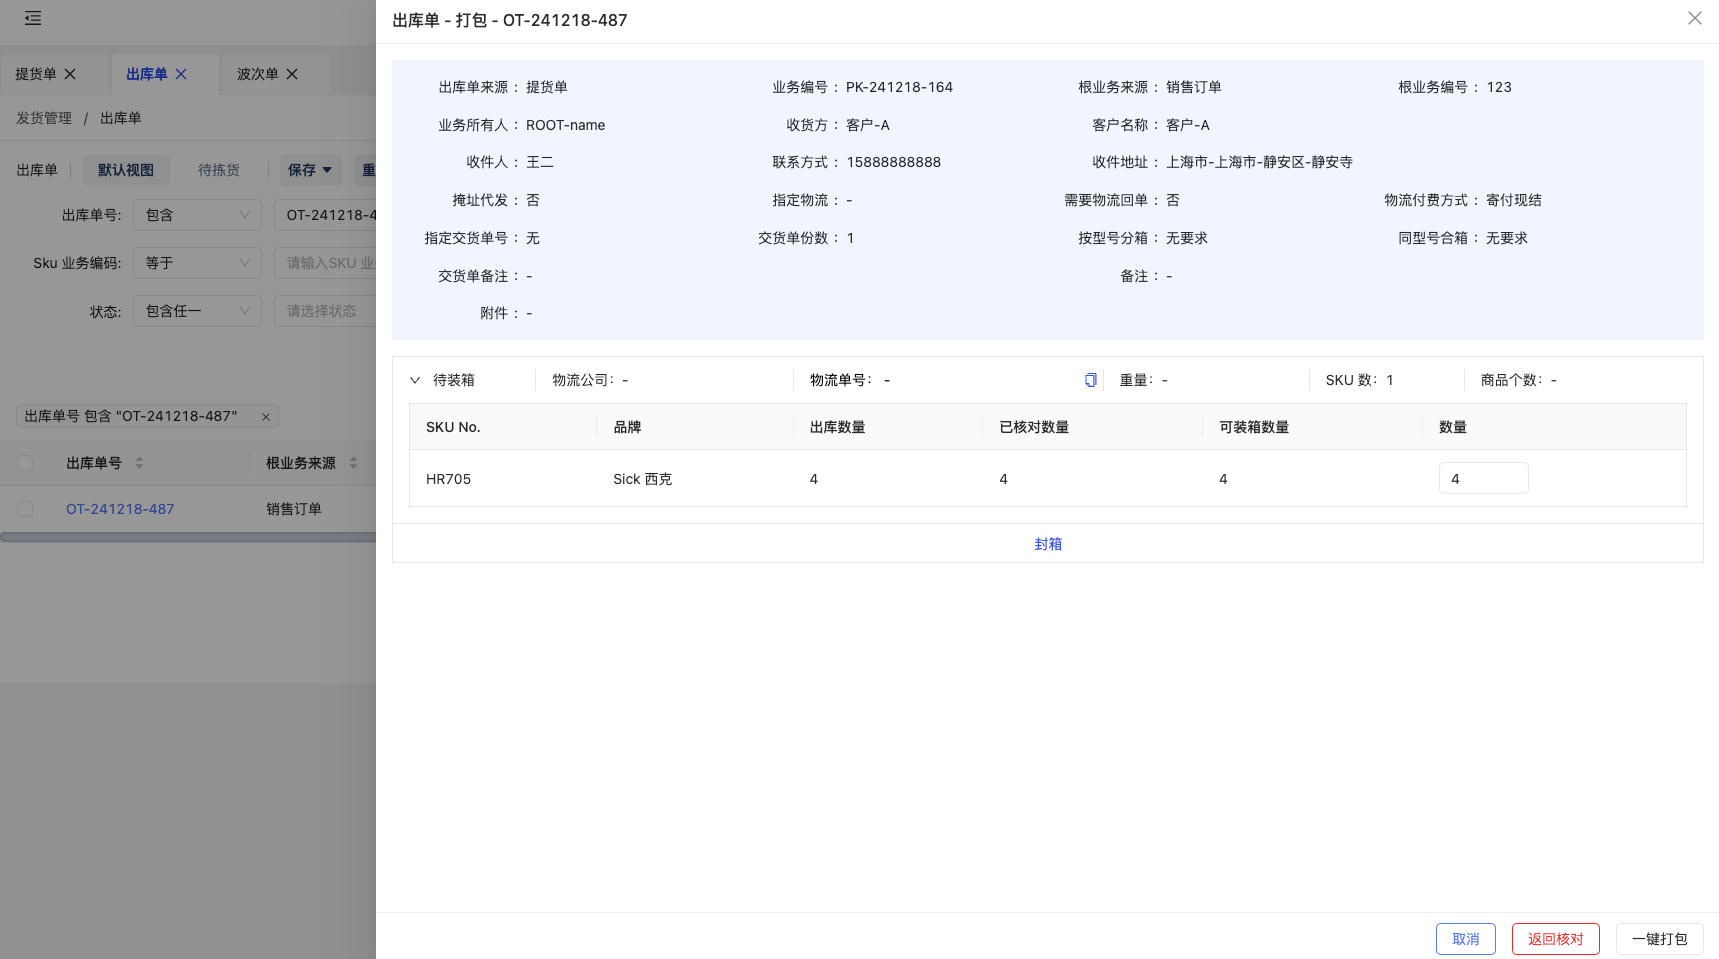Toggle the select-all checkbox in table header
The width and height of the screenshot is (1719, 959).
point(25,463)
